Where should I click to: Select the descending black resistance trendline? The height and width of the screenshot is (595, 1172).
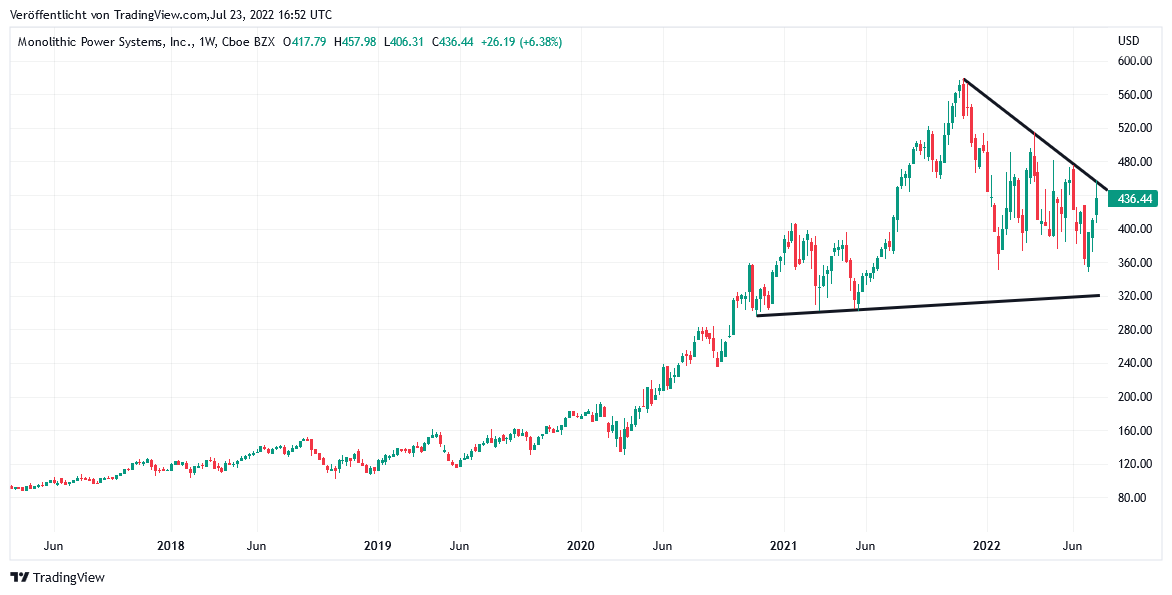point(1035,135)
